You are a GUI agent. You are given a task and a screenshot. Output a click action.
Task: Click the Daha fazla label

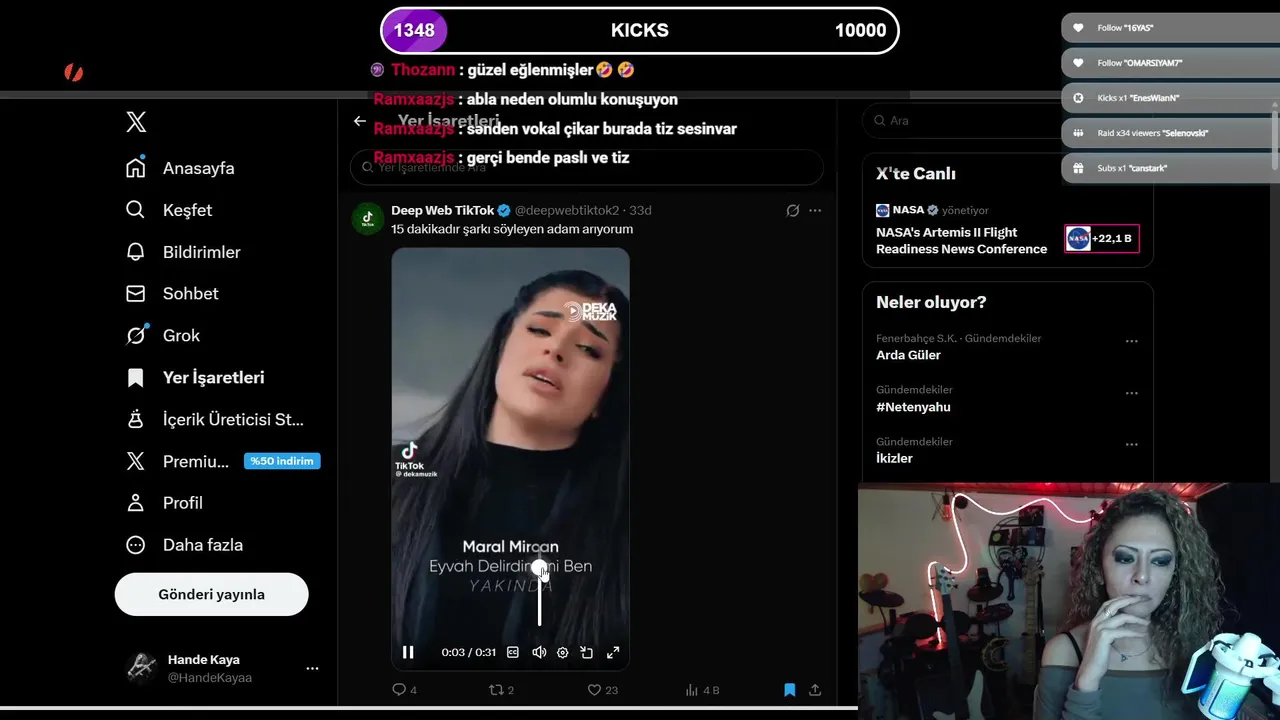click(203, 545)
